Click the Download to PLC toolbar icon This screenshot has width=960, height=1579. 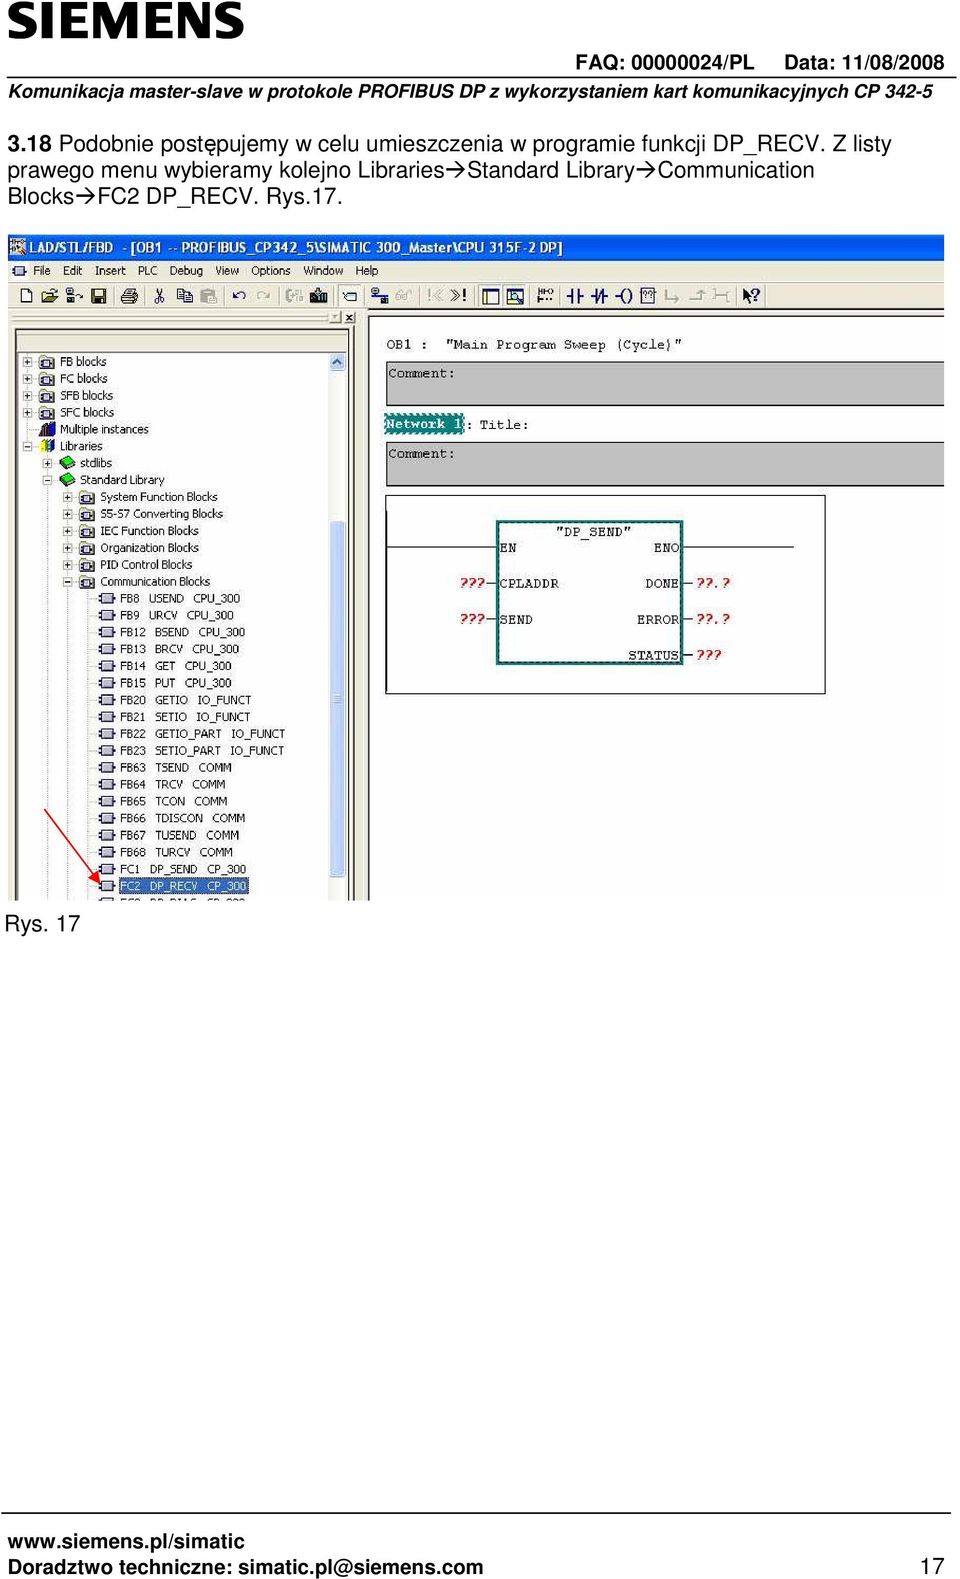click(319, 295)
